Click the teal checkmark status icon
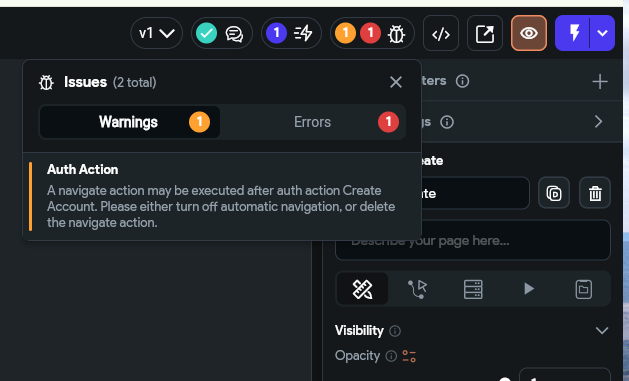The width and height of the screenshot is (629, 381). click(x=207, y=33)
